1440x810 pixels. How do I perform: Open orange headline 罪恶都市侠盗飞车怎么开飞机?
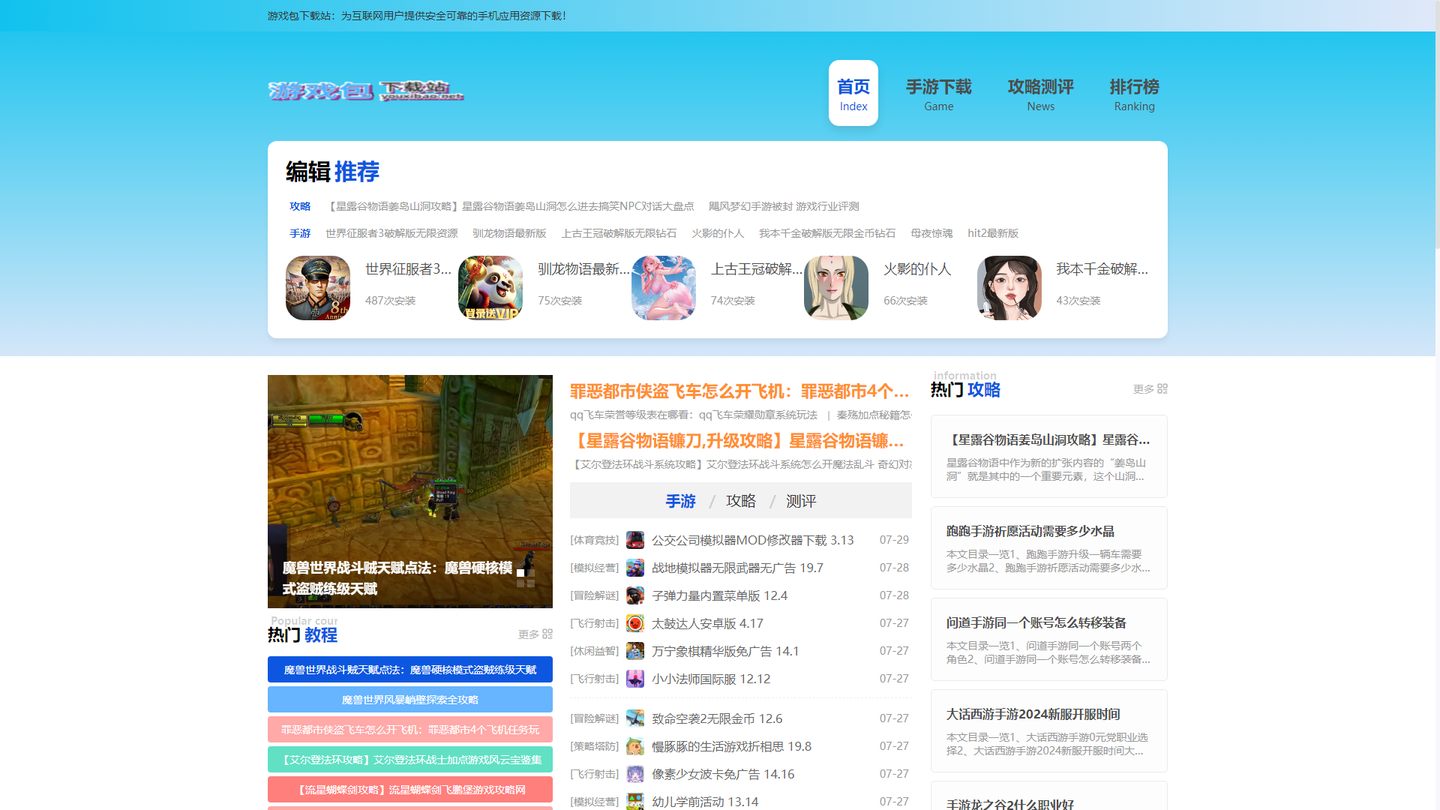(x=738, y=391)
